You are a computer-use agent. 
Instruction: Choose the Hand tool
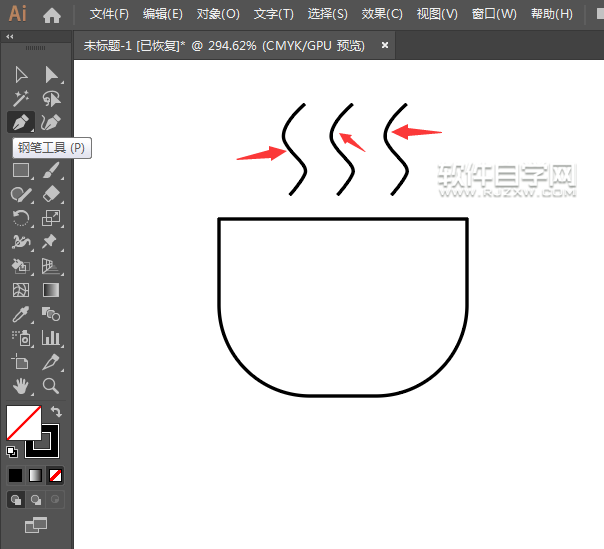click(x=19, y=386)
